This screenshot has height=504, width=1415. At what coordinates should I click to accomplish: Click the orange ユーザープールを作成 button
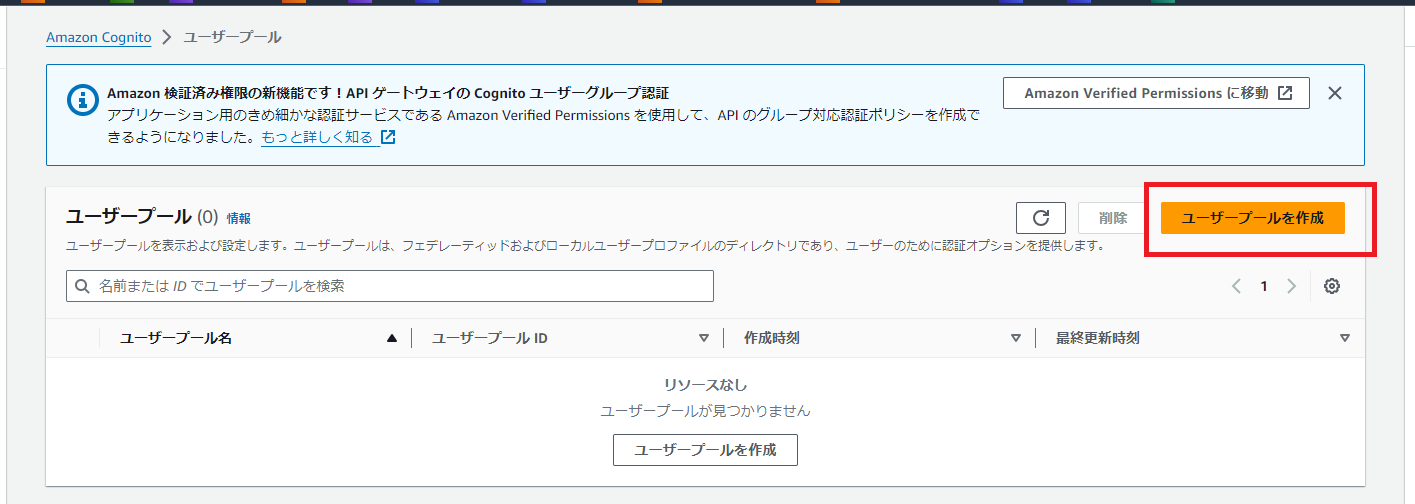pos(1252,218)
